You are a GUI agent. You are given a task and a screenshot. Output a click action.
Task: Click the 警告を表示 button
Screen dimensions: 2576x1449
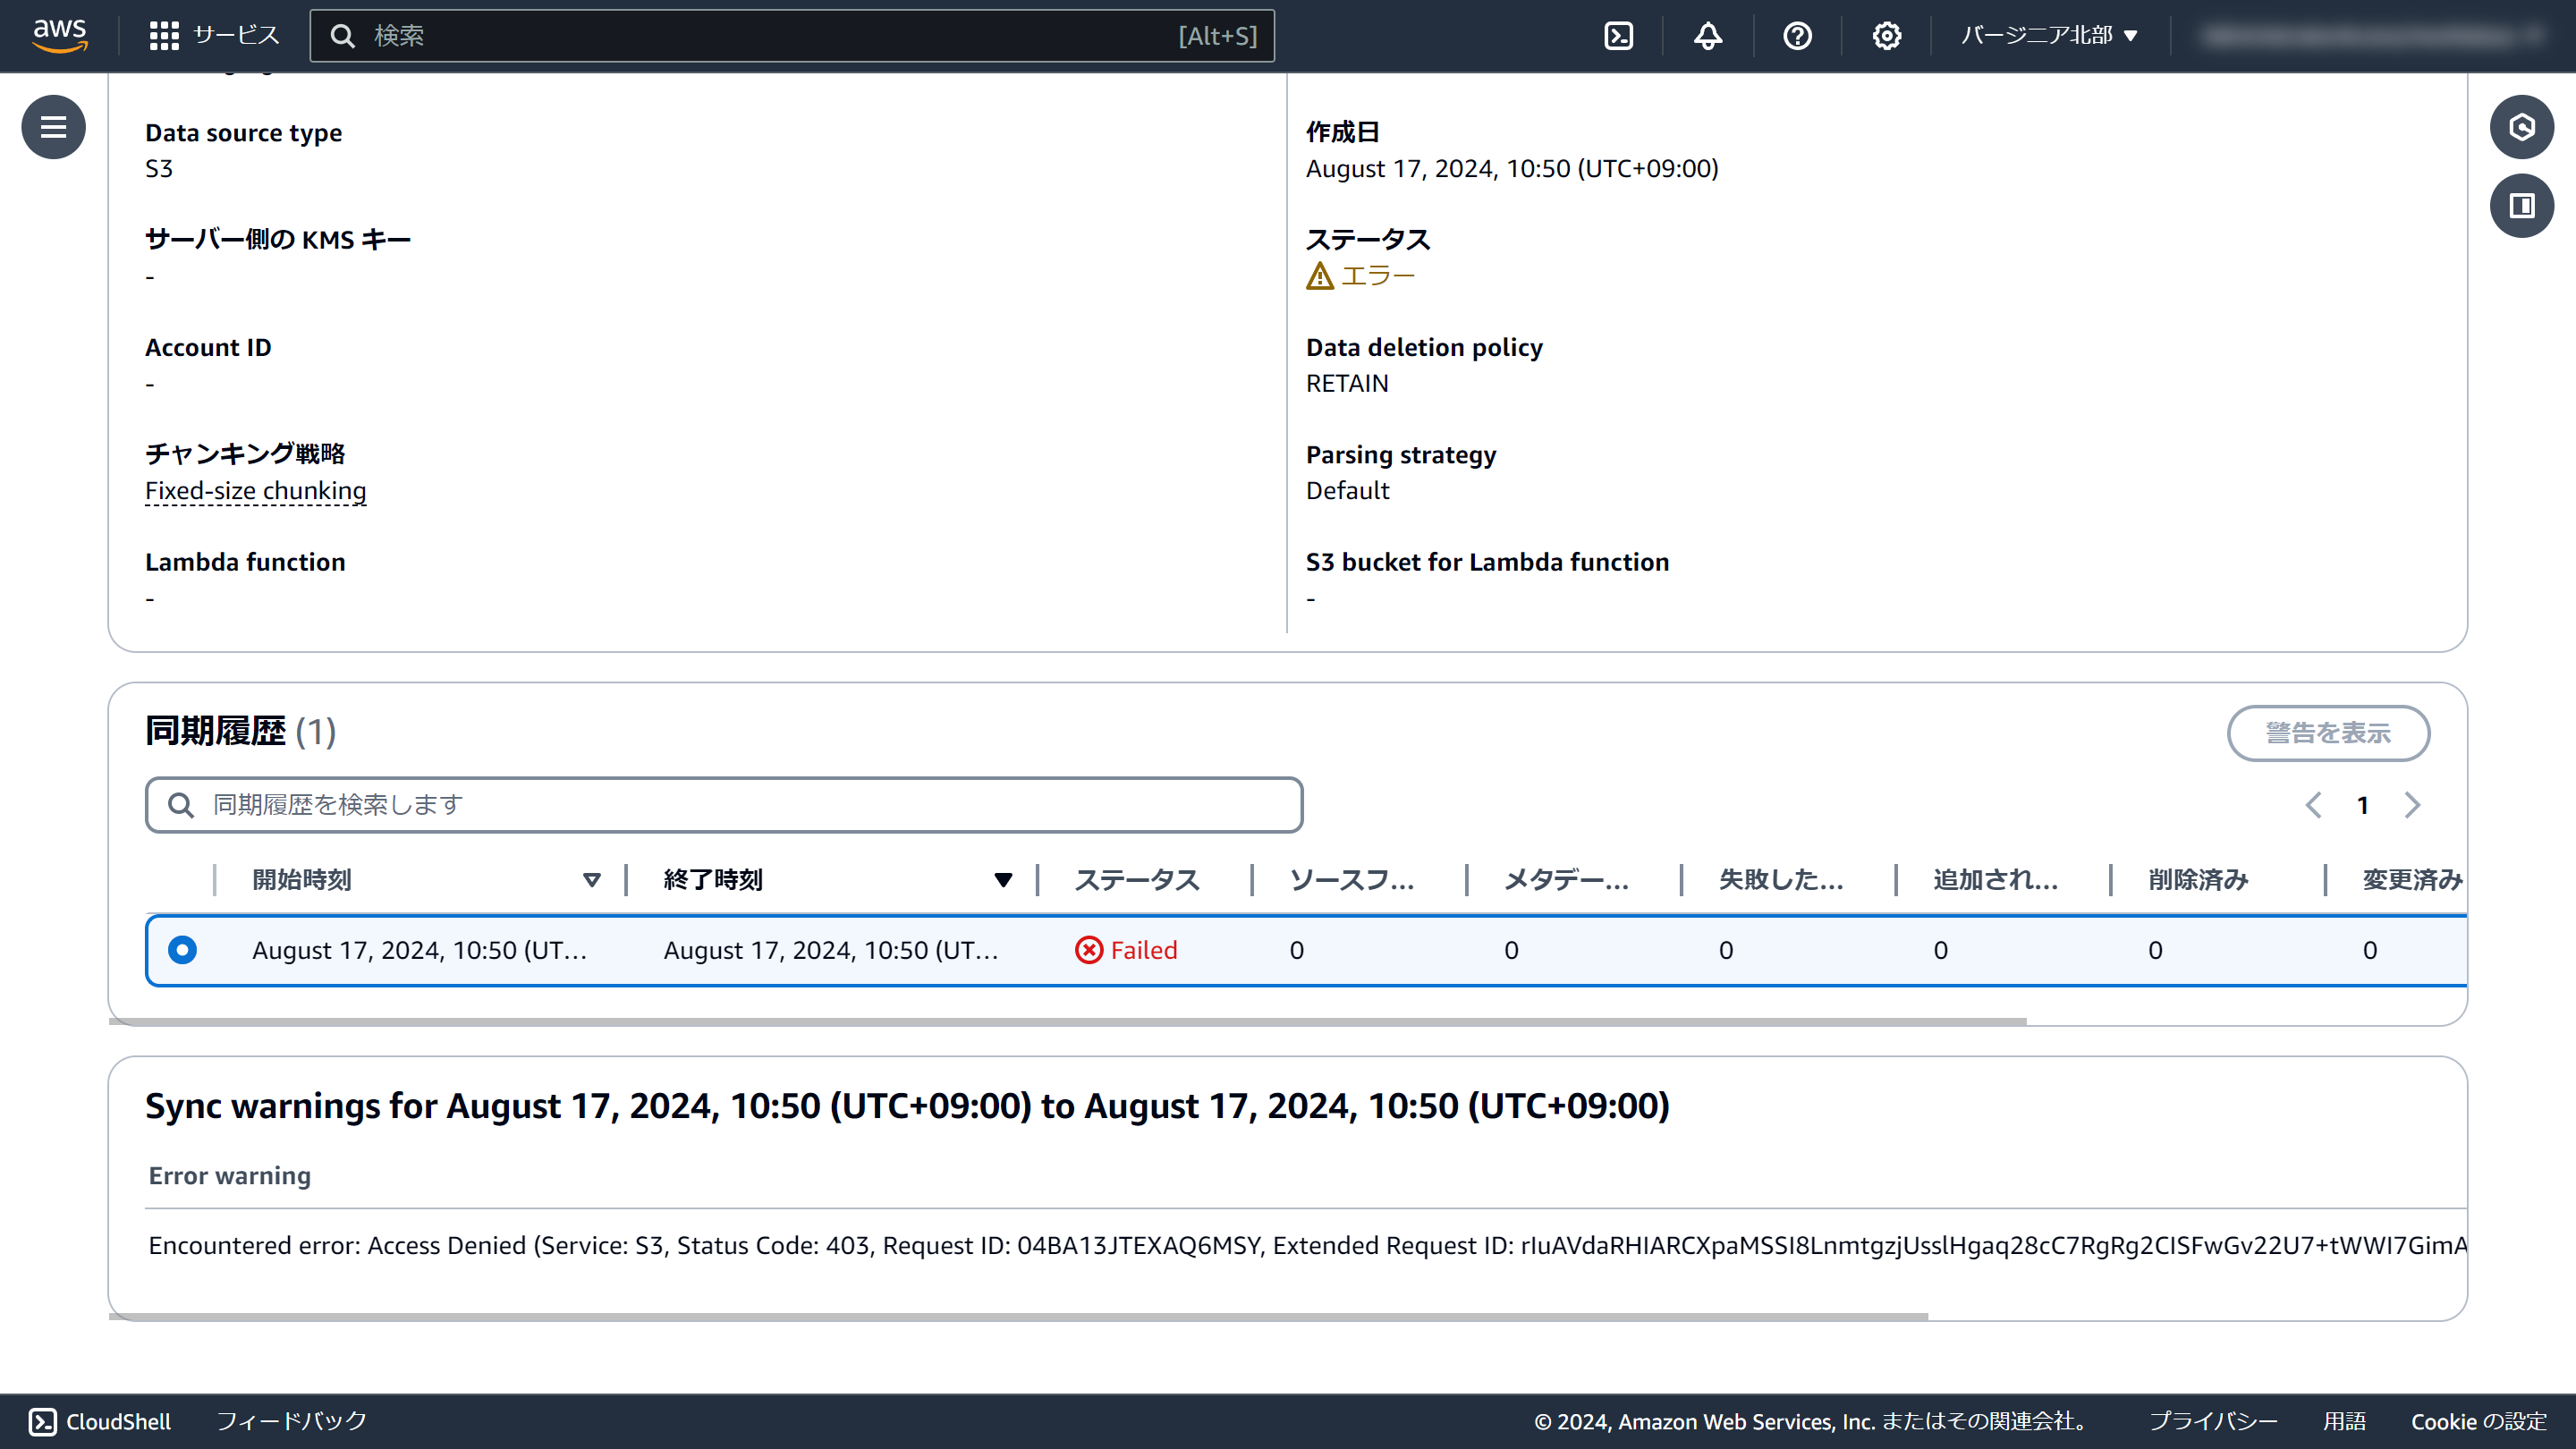point(2327,733)
